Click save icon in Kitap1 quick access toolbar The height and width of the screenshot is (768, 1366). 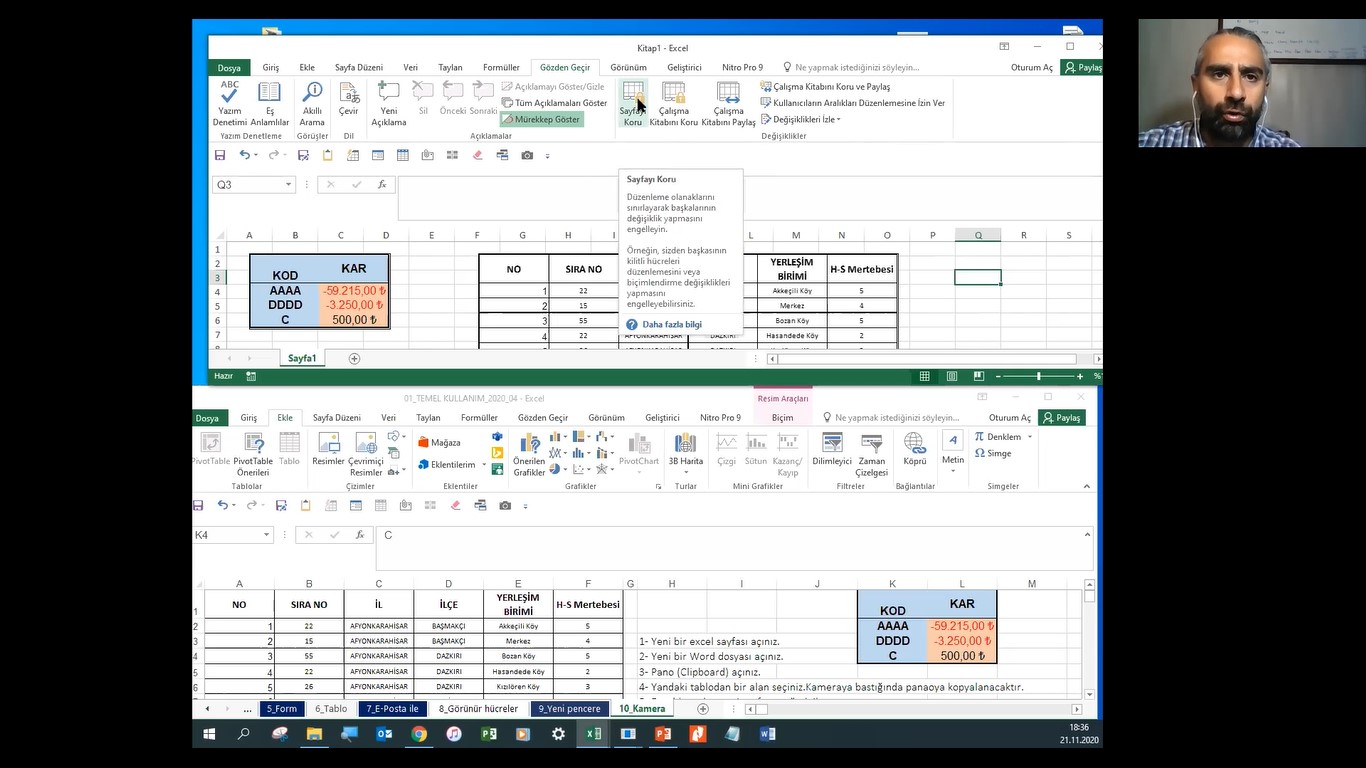point(220,155)
